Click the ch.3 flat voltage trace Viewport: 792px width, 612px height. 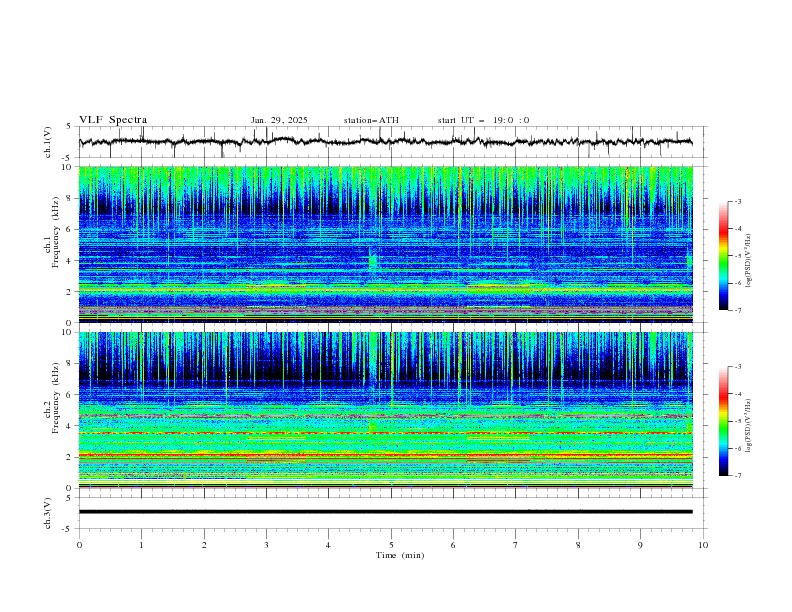385,512
